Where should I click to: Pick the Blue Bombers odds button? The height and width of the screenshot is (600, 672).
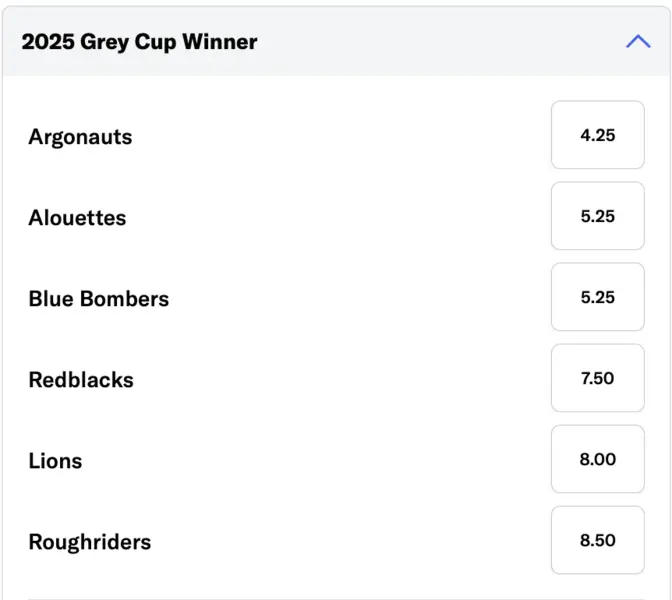(597, 297)
